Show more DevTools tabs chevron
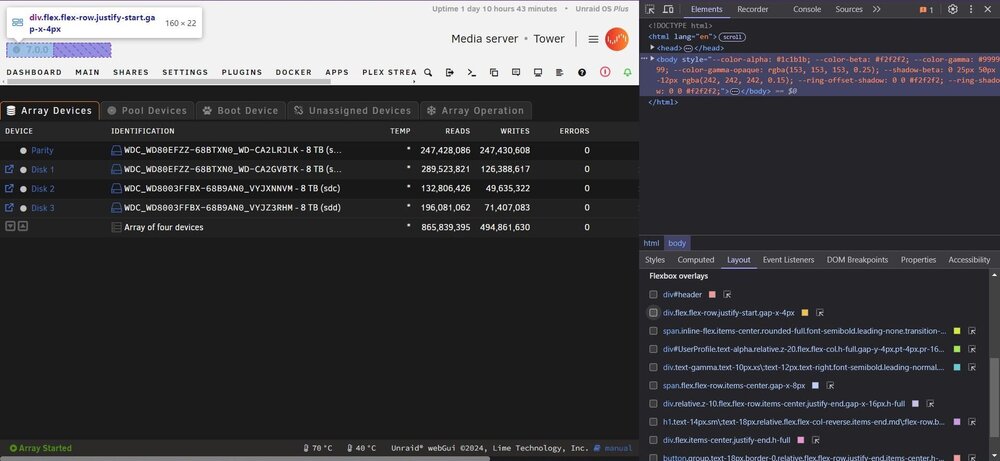Image resolution: width=1000 pixels, height=461 pixels. click(876, 9)
